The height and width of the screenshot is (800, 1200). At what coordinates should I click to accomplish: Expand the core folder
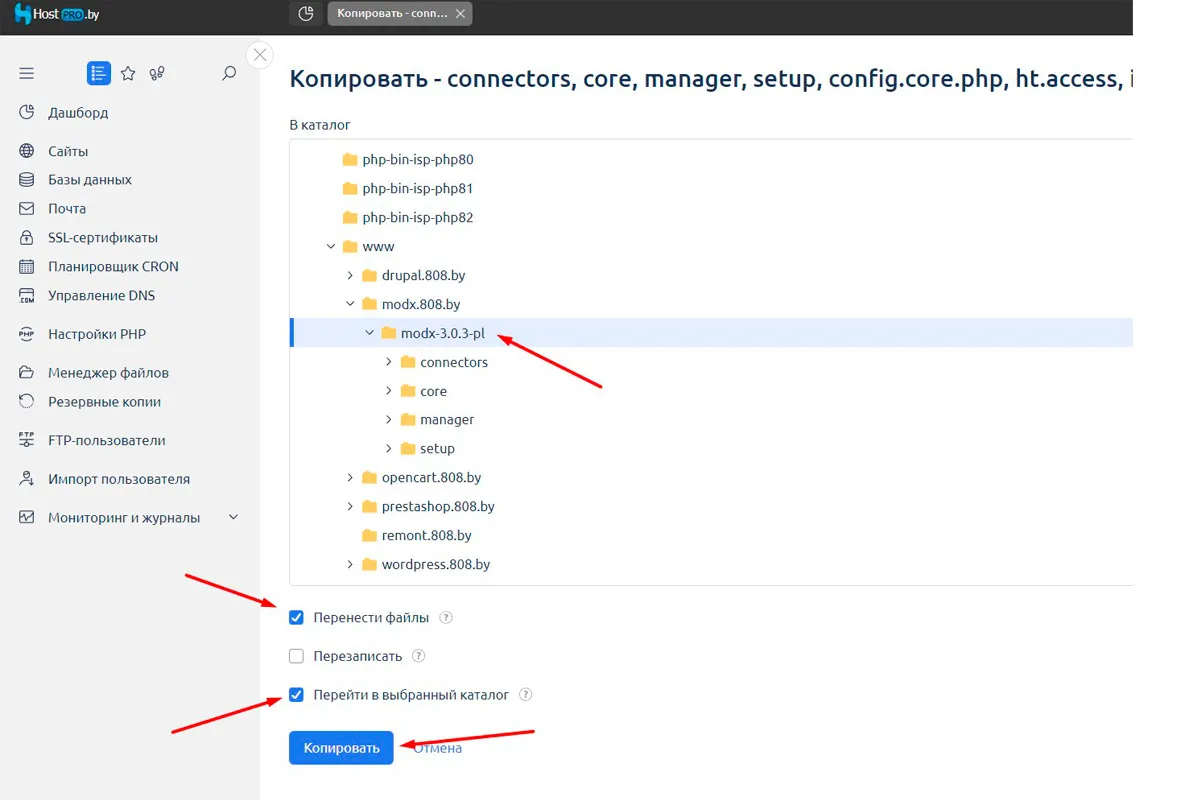(x=389, y=391)
